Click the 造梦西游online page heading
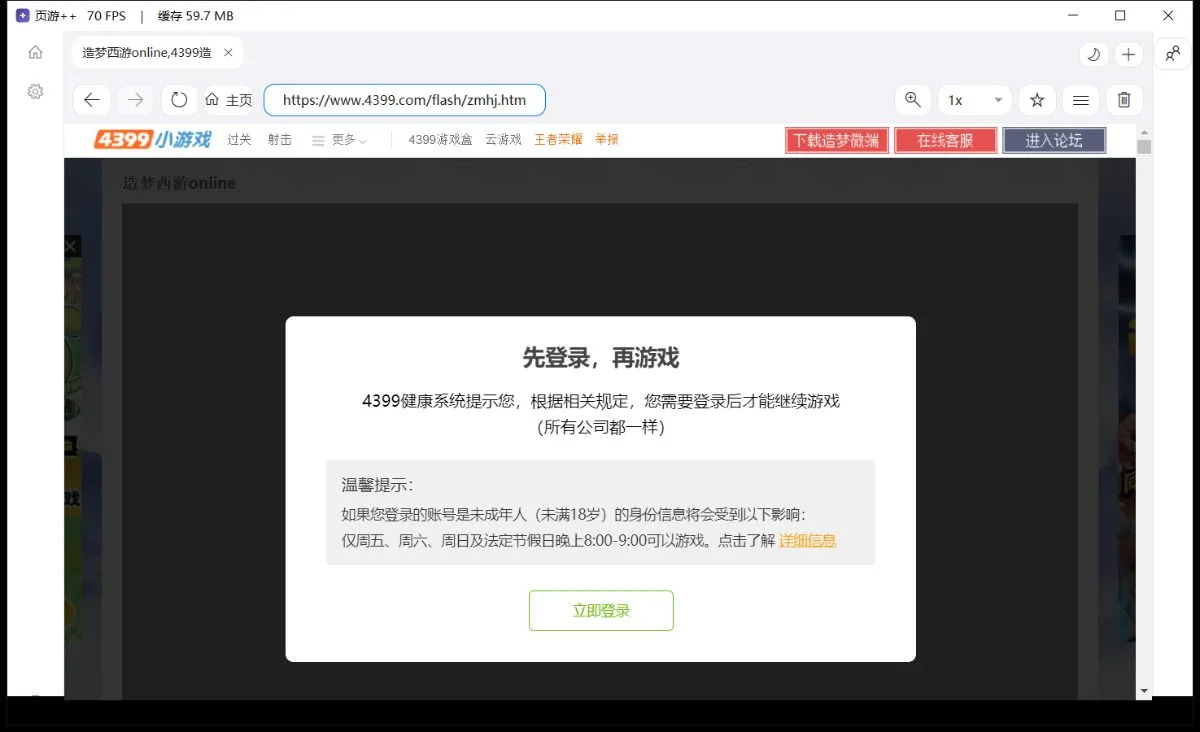This screenshot has width=1200, height=732. 179,183
